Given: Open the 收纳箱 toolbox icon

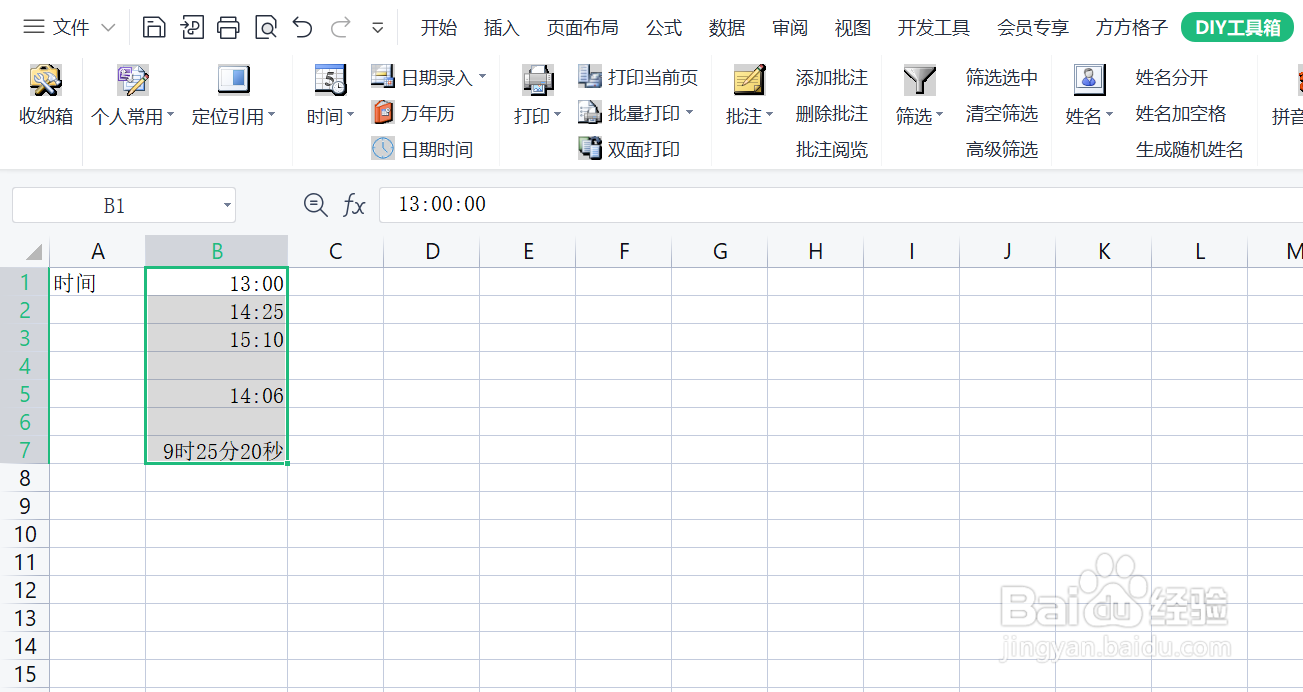Looking at the screenshot, I should 46,79.
